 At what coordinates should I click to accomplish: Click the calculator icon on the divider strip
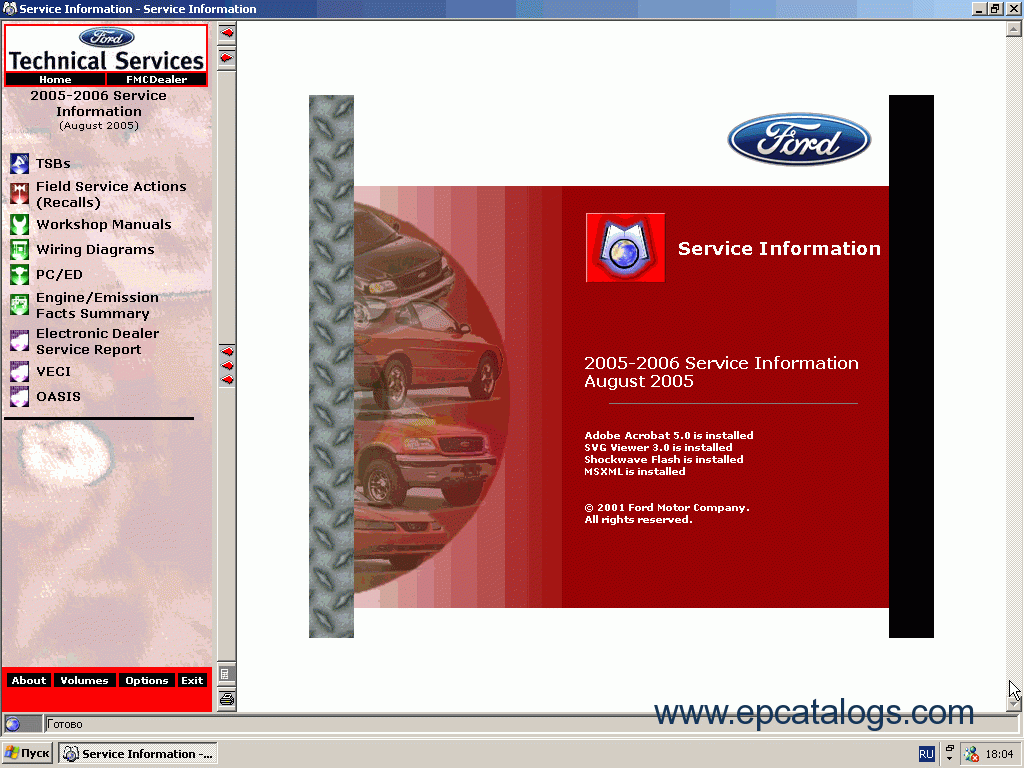coord(225,674)
